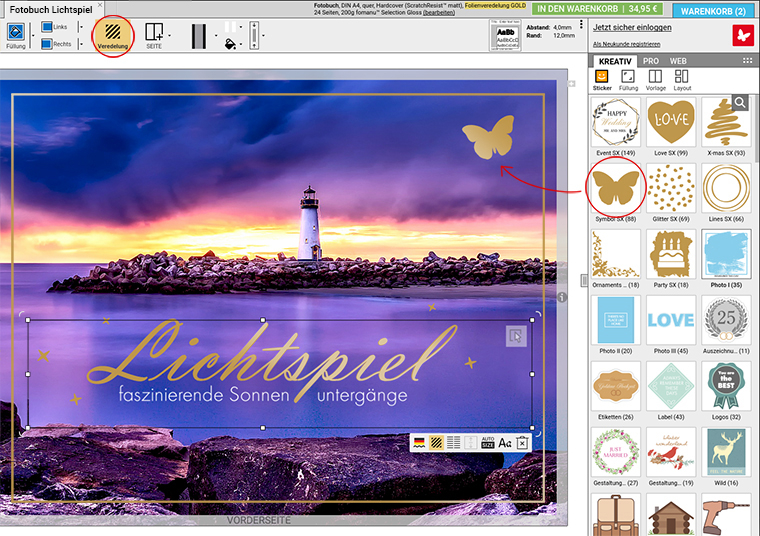Screen dimensions: 760x536
Task: Open the Vorlage panel icon
Action: pyautogui.click(x=655, y=78)
